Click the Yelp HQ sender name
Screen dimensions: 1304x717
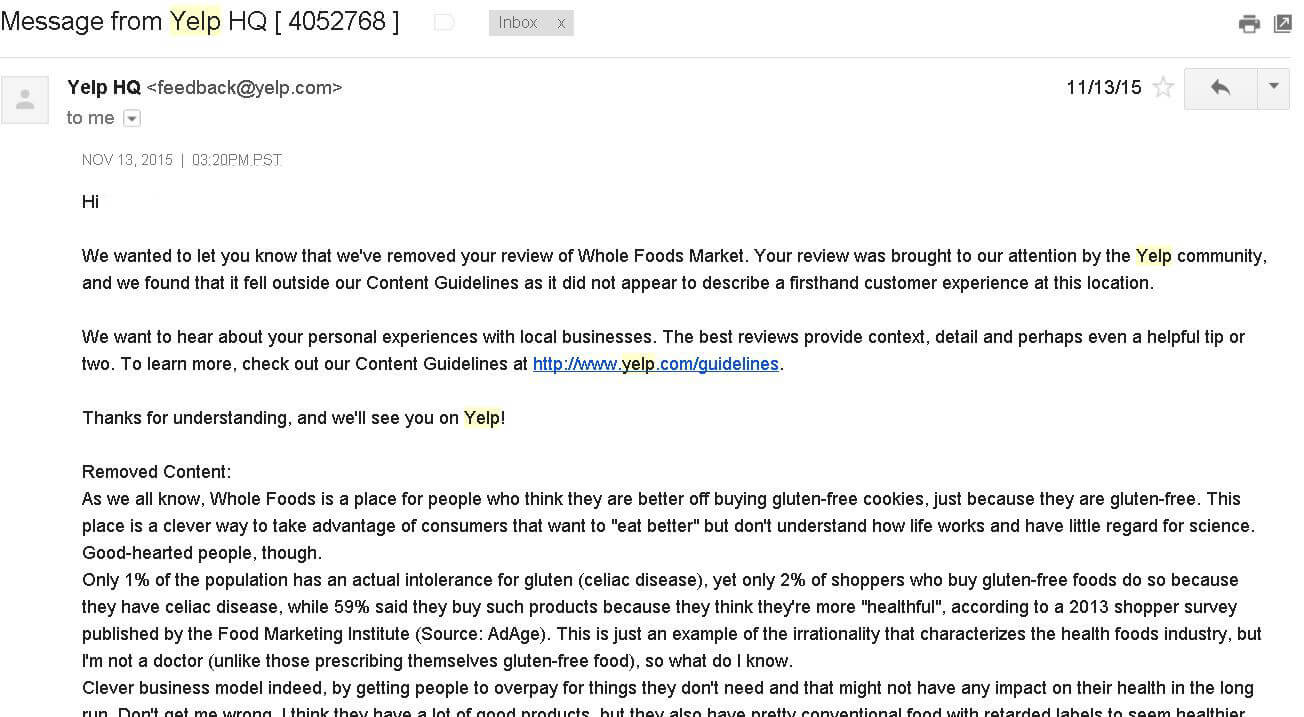(104, 87)
